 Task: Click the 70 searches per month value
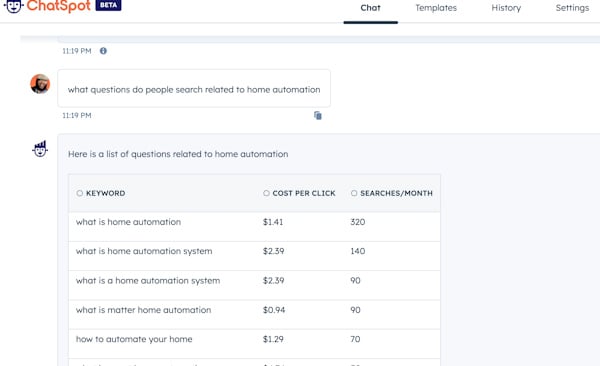point(355,339)
